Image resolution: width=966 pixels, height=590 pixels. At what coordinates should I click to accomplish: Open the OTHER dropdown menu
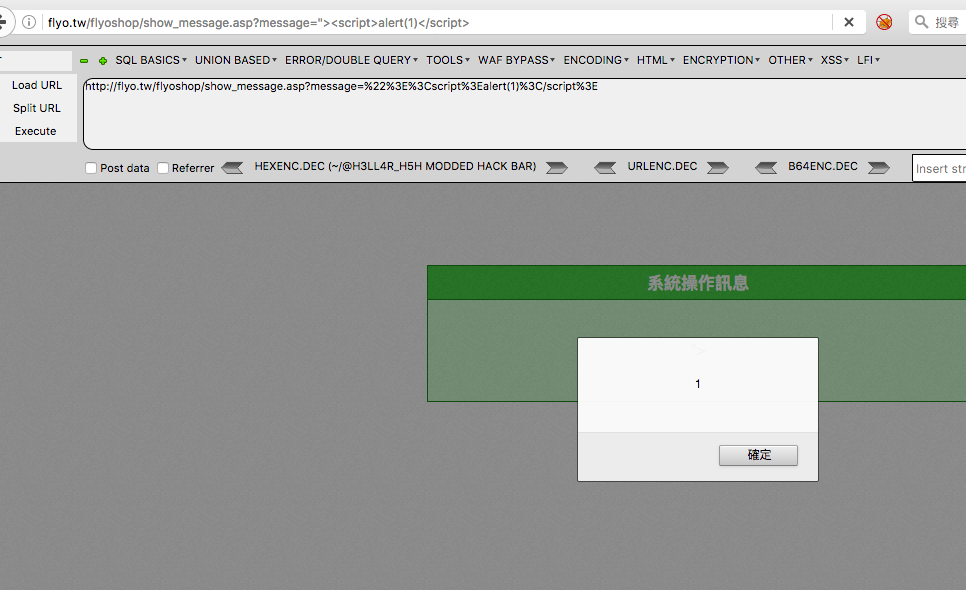pyautogui.click(x=790, y=60)
